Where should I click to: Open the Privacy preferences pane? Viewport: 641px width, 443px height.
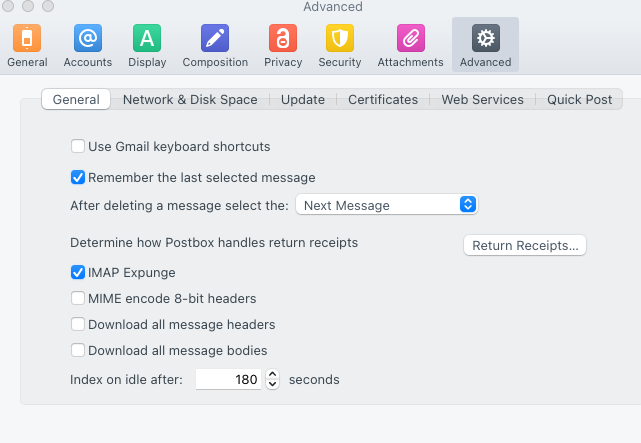pos(283,45)
